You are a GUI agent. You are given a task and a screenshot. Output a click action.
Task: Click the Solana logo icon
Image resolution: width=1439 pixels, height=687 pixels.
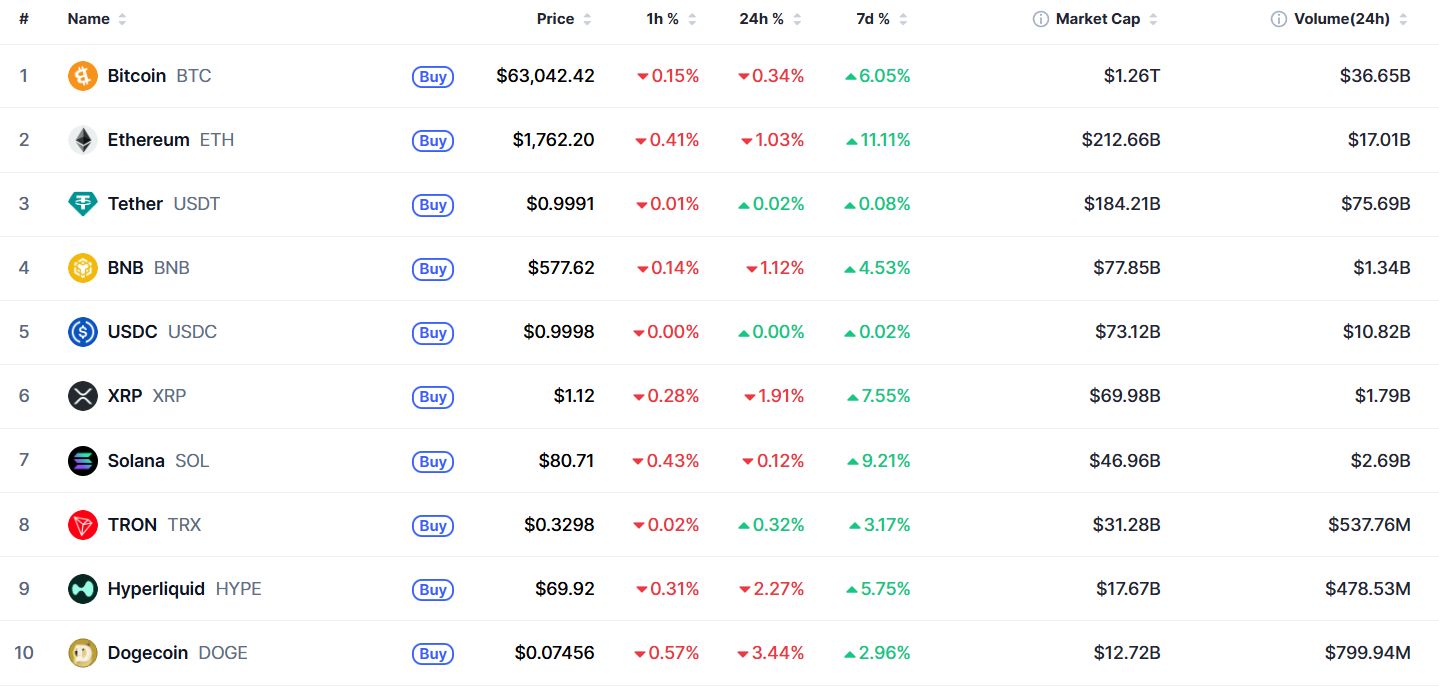click(x=83, y=461)
